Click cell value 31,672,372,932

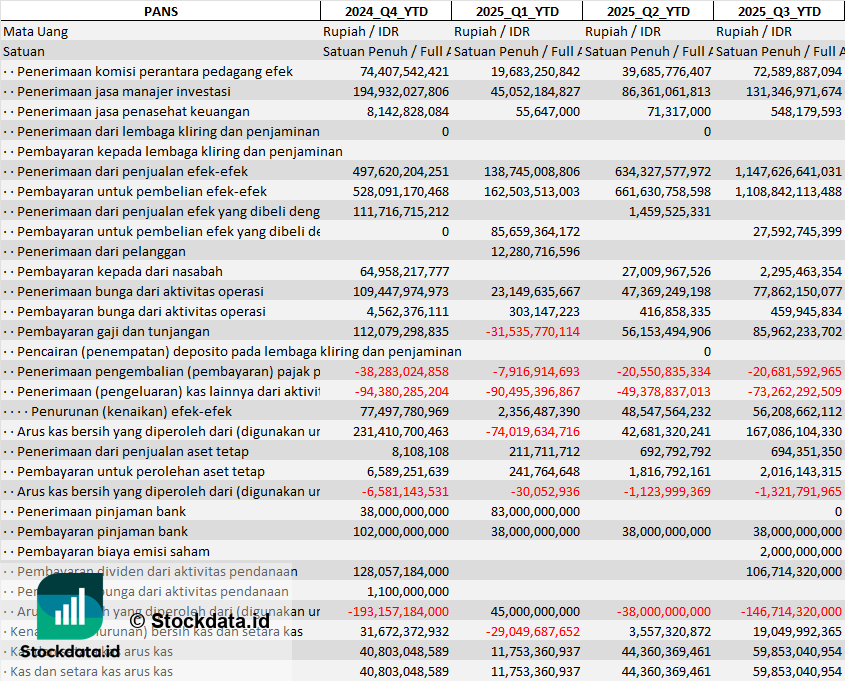[x=404, y=631]
